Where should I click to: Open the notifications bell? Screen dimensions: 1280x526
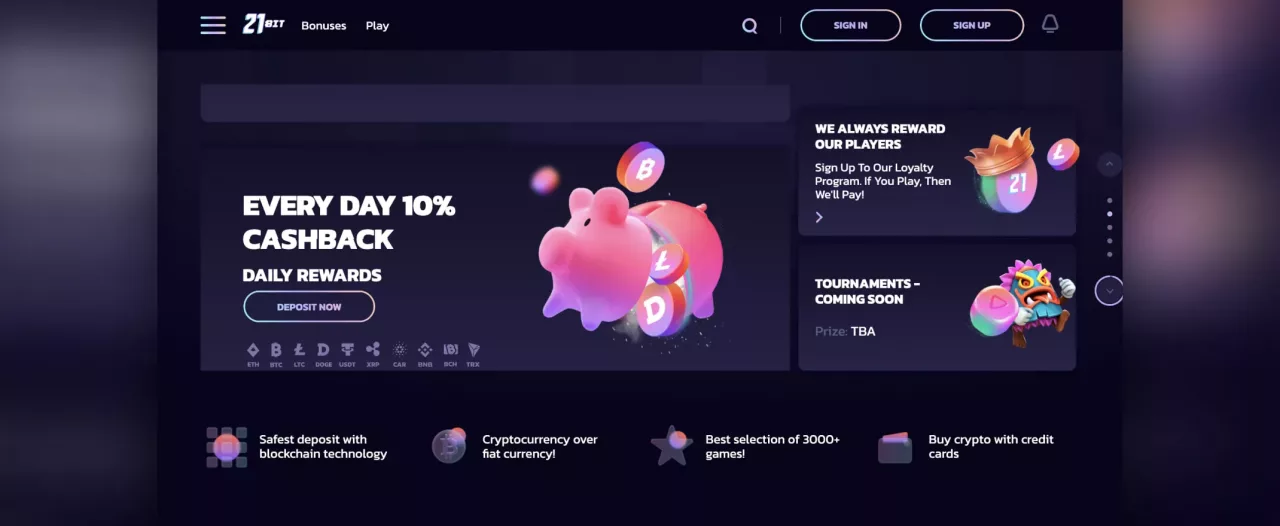tap(1050, 24)
